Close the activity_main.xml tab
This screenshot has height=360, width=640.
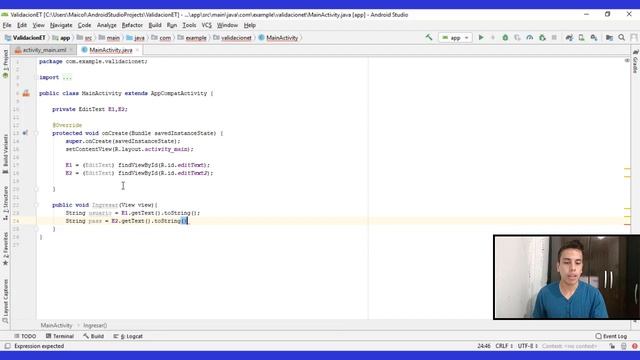point(71,50)
